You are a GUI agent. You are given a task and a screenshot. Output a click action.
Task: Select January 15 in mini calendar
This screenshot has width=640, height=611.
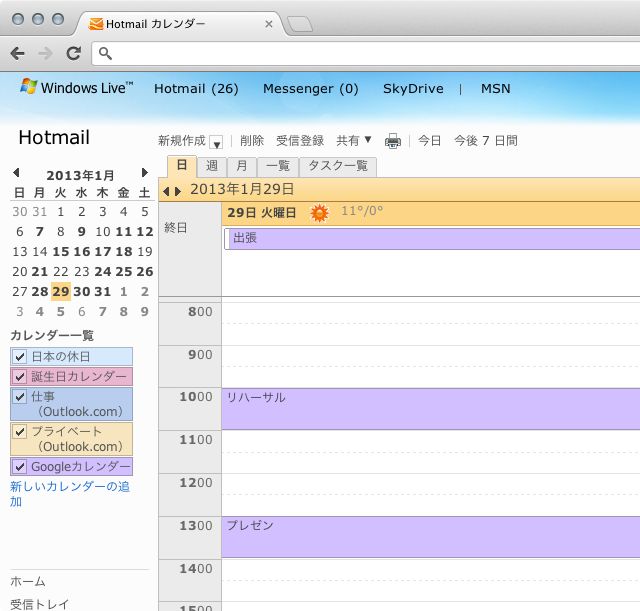61,251
